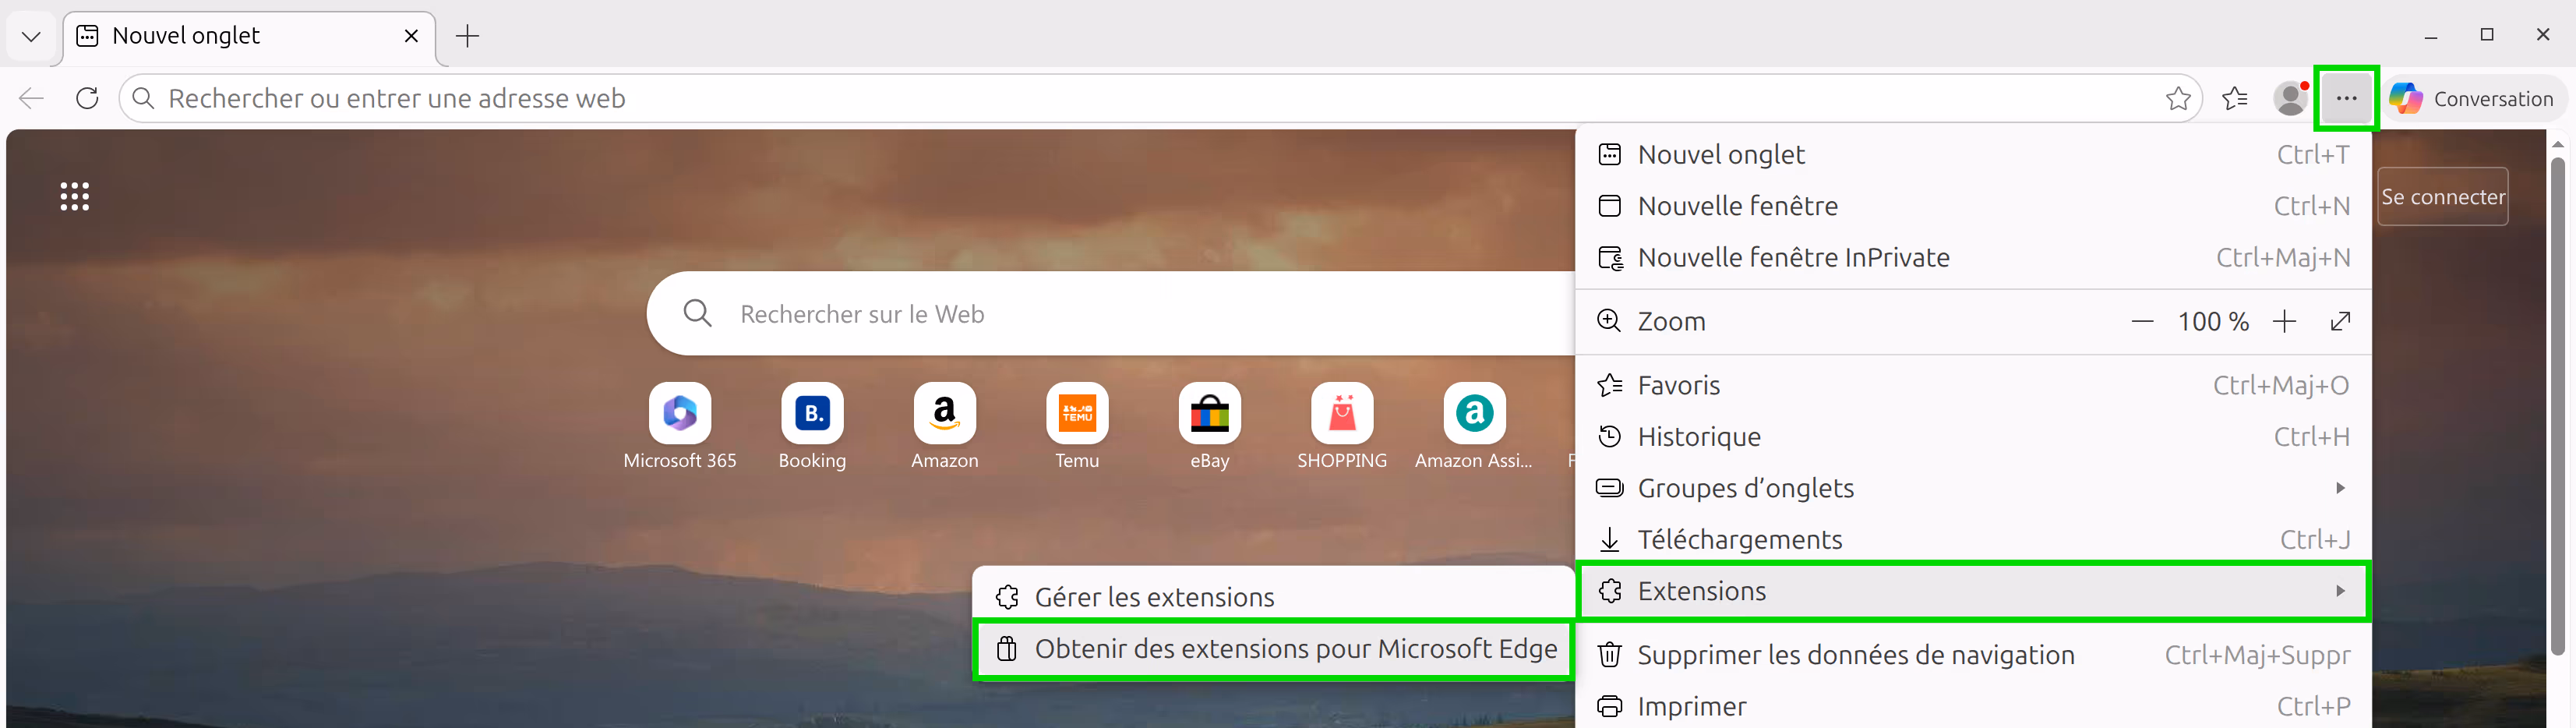Screen dimensions: 2576x728
Task: Expand the tab actions chevron menu
Action: 31,37
